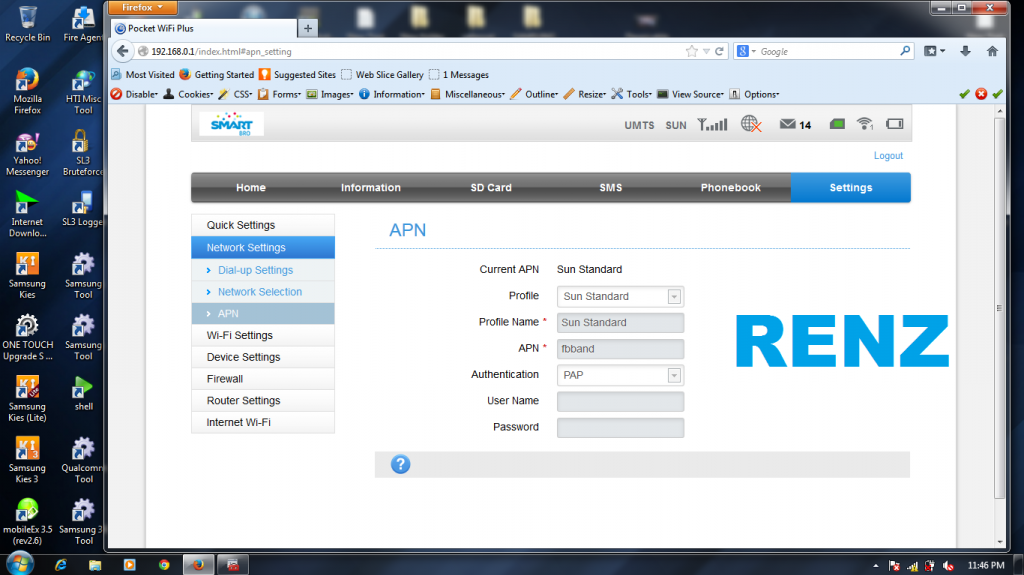1024x575 pixels.
Task: Bookmark this page with the star icon
Action: coord(692,51)
